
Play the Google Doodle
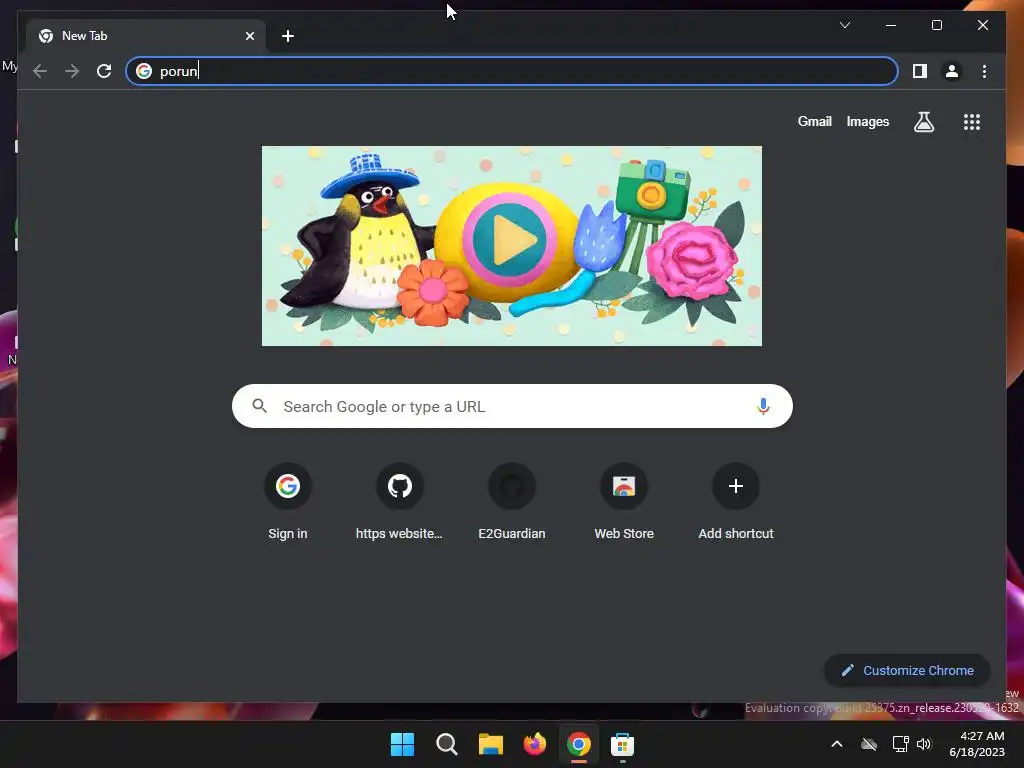pyautogui.click(x=510, y=240)
